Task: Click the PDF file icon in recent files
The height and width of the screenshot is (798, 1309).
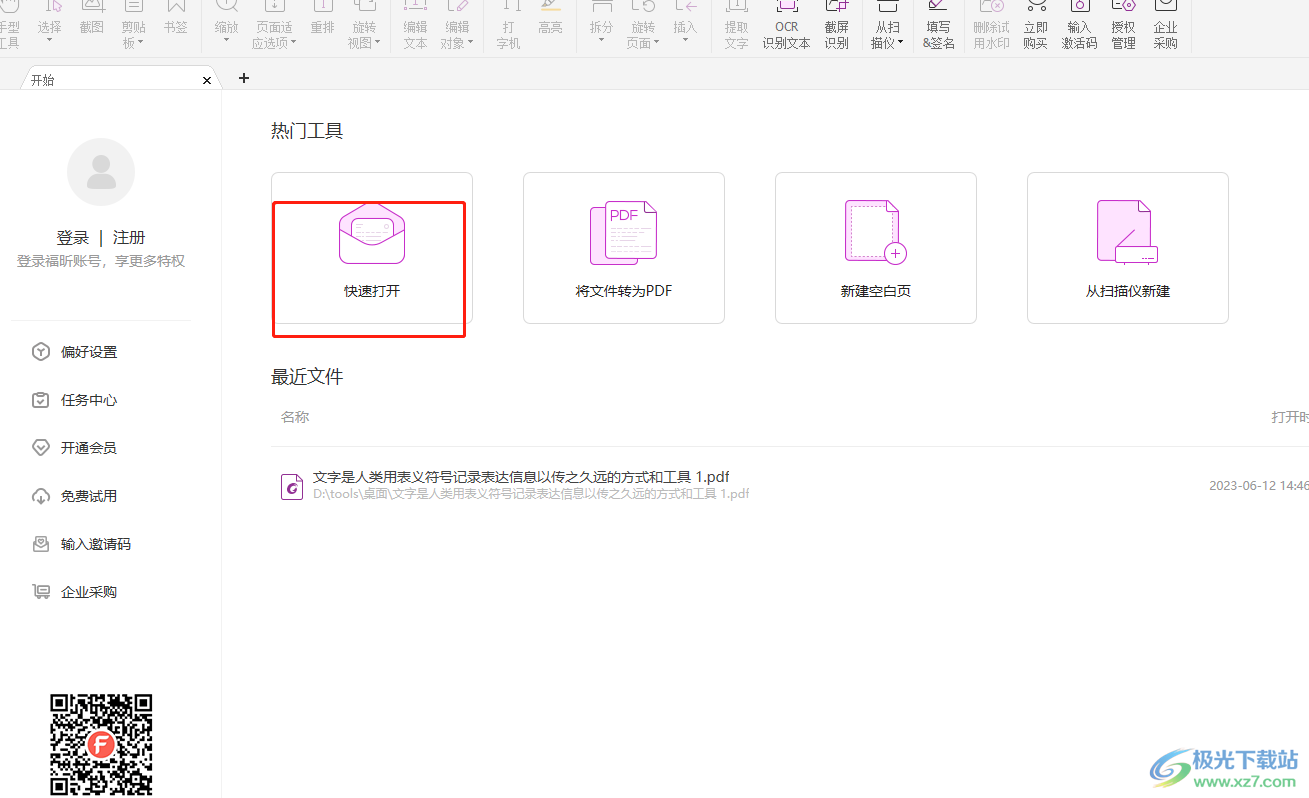Action: (x=292, y=486)
